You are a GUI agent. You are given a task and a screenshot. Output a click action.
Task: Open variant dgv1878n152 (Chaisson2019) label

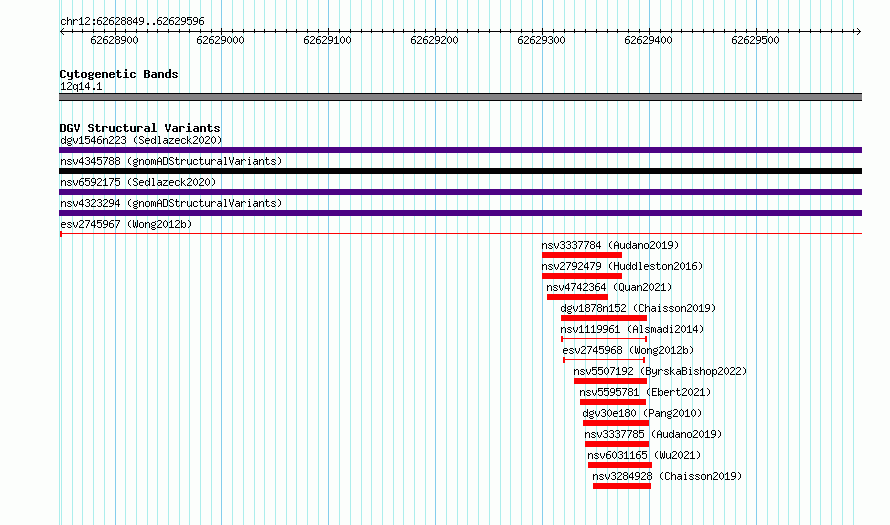[x=638, y=308]
